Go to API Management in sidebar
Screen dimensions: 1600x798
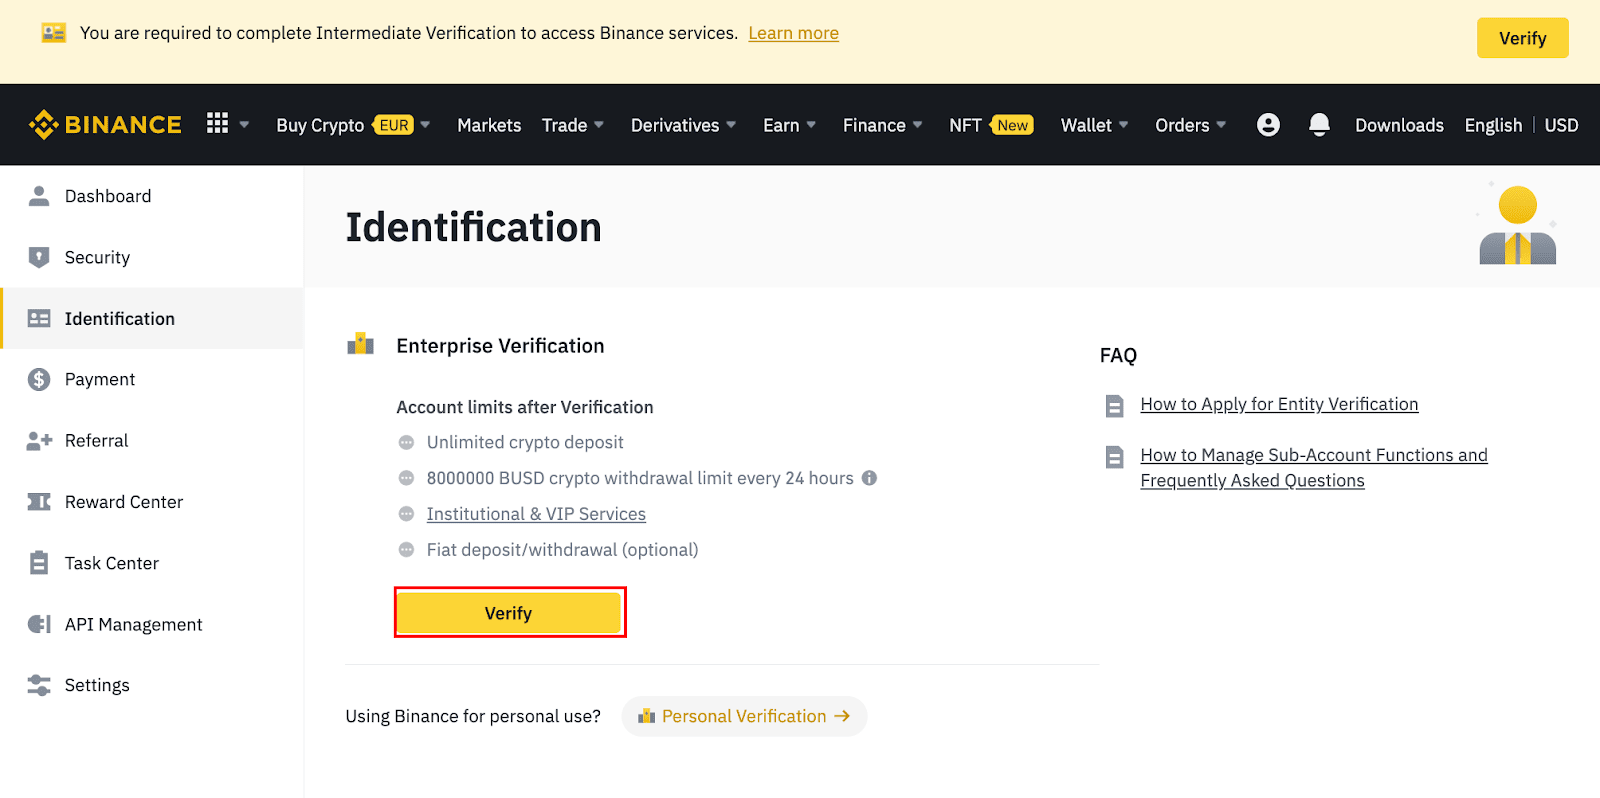(134, 624)
